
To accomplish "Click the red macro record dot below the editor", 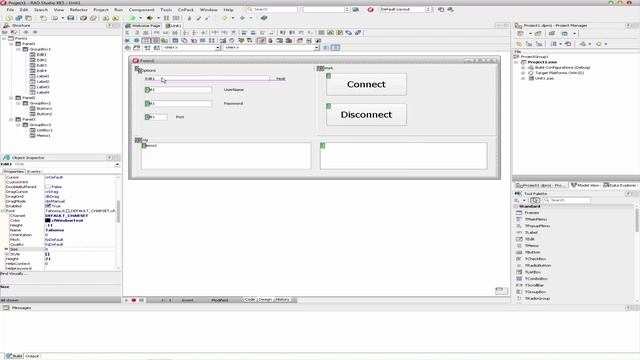I will (133, 300).
